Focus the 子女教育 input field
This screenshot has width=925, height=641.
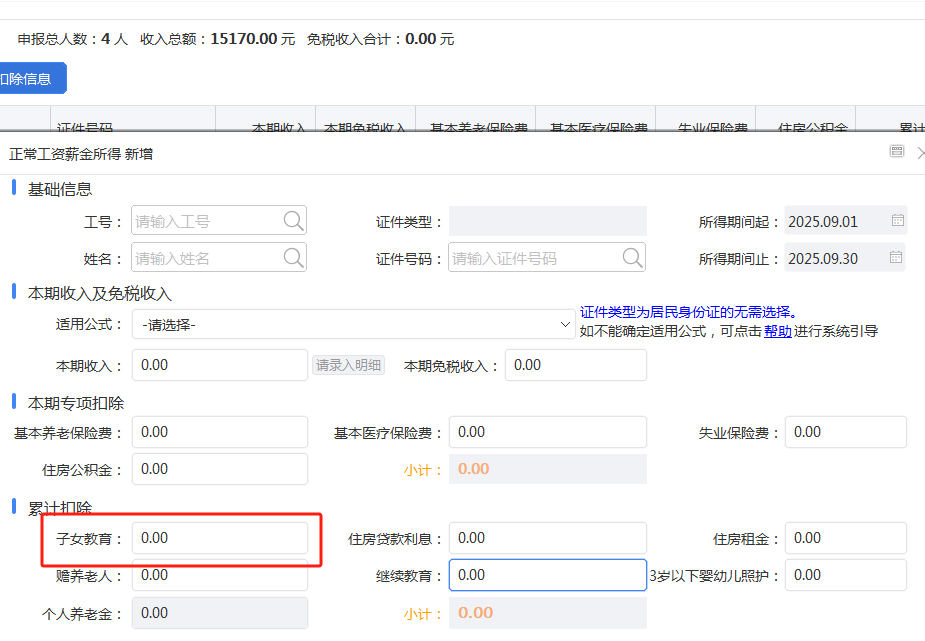[x=219, y=538]
